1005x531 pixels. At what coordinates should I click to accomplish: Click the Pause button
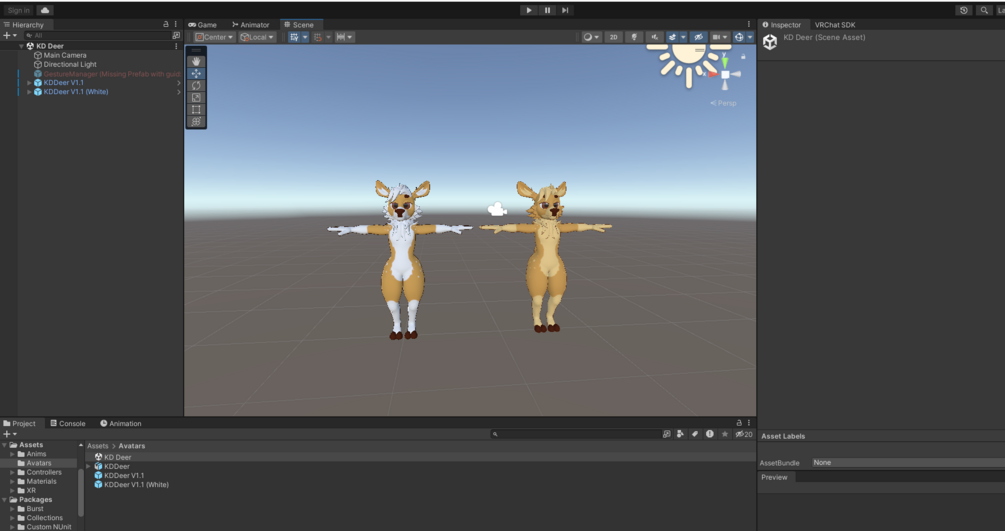point(547,10)
